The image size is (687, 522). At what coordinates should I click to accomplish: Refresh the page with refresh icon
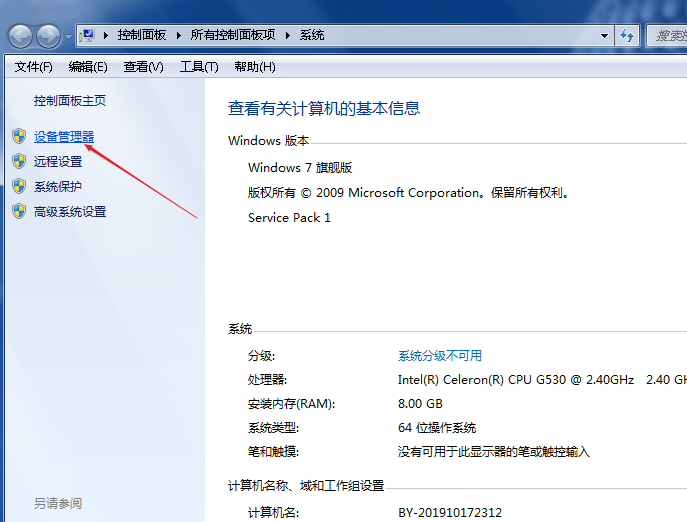pos(627,36)
